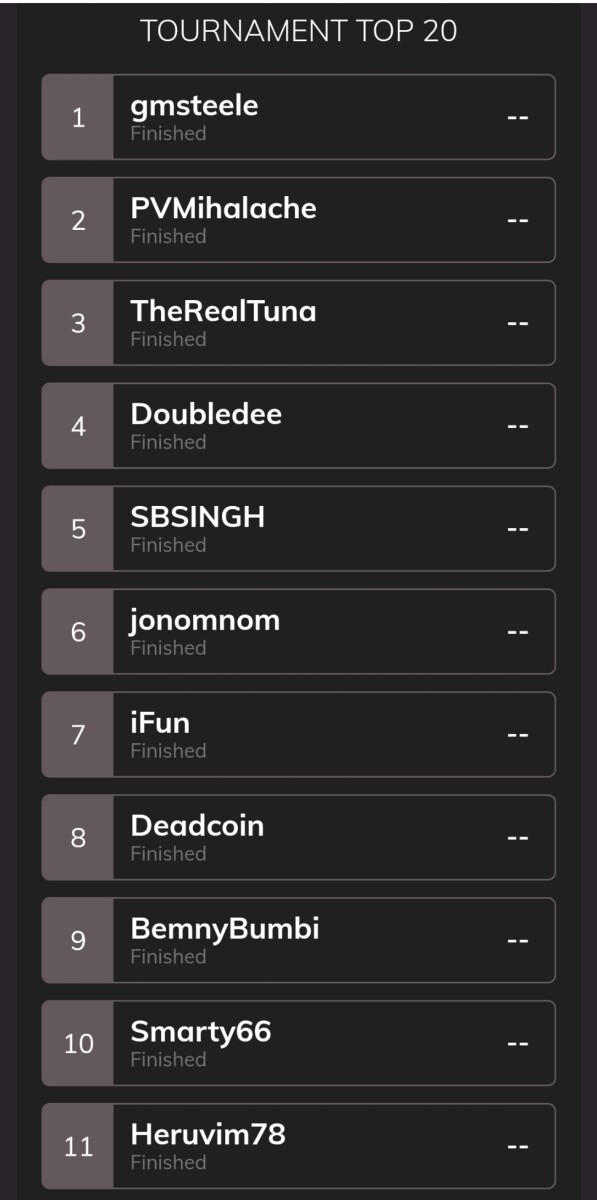Click the Finished status under Deadcoin

point(168,853)
